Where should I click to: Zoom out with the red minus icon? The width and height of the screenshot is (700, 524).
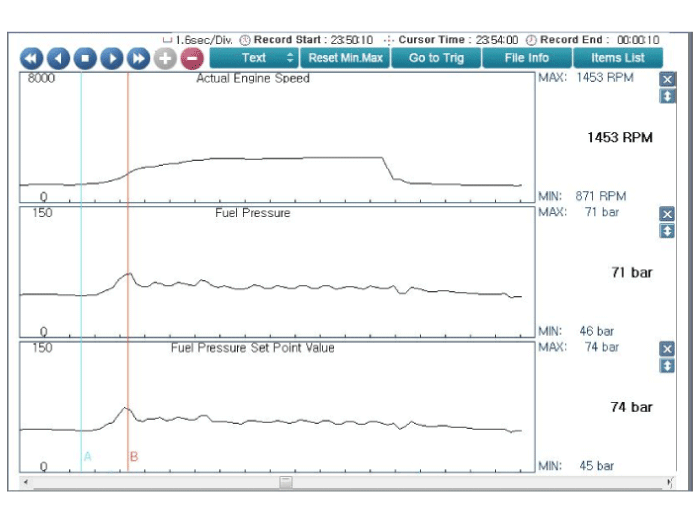192,58
